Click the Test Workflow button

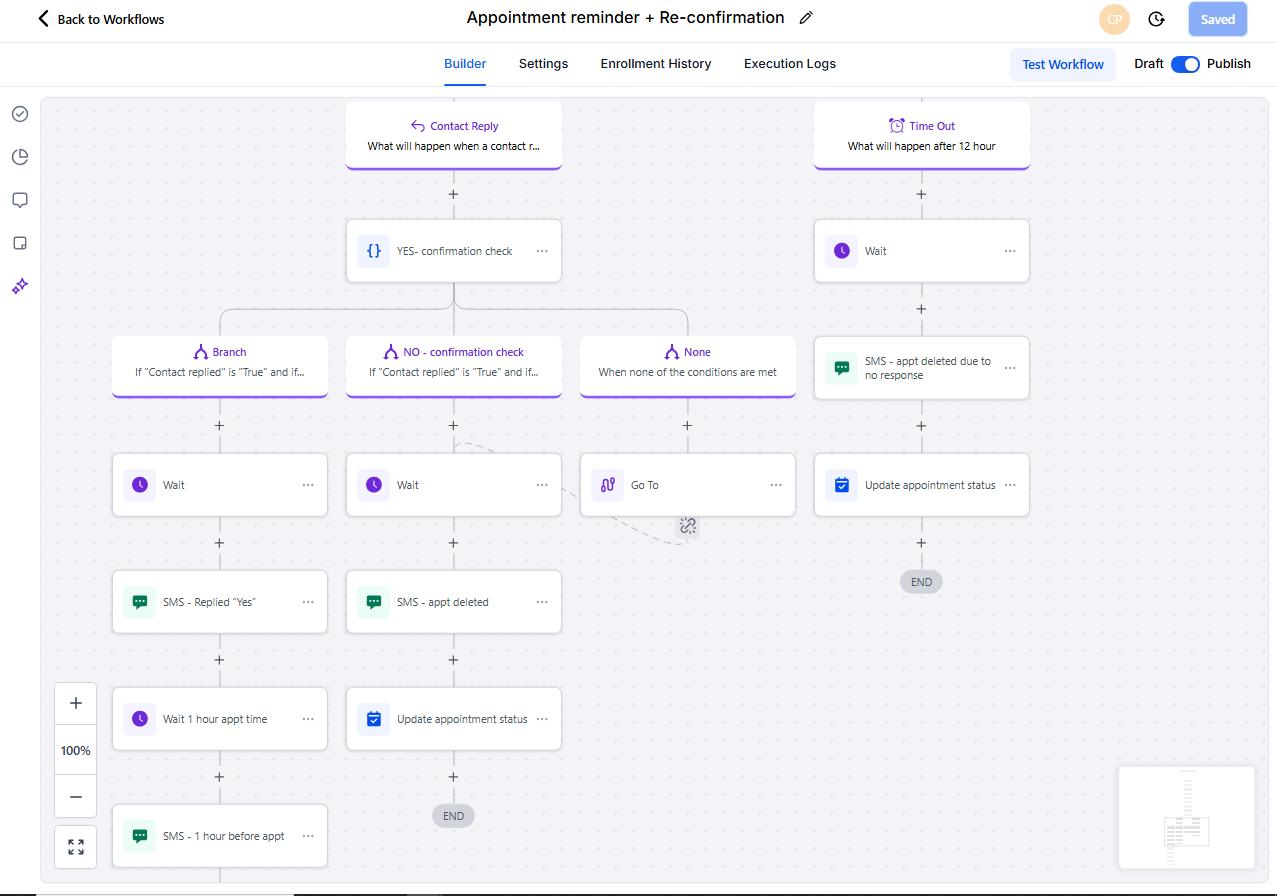coord(1063,64)
